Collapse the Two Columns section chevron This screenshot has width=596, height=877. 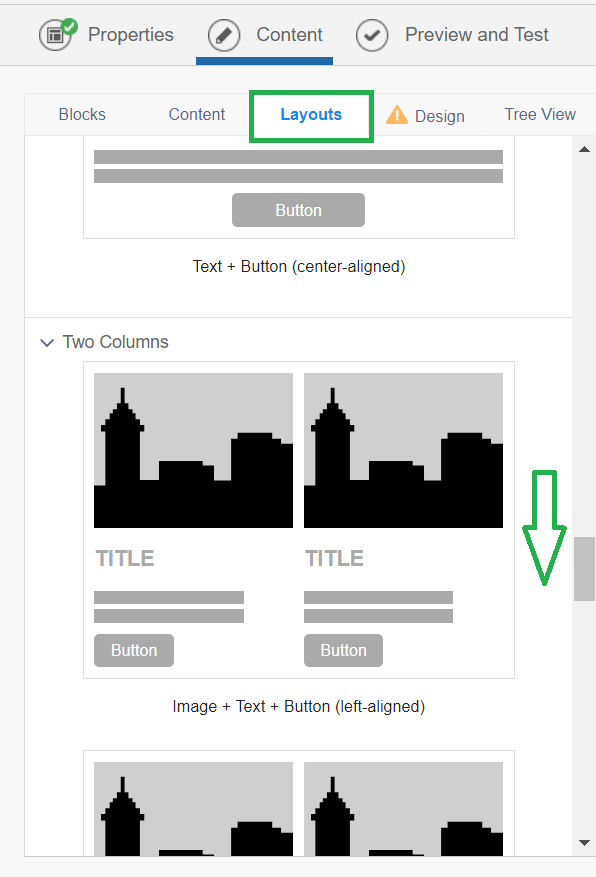click(x=48, y=342)
